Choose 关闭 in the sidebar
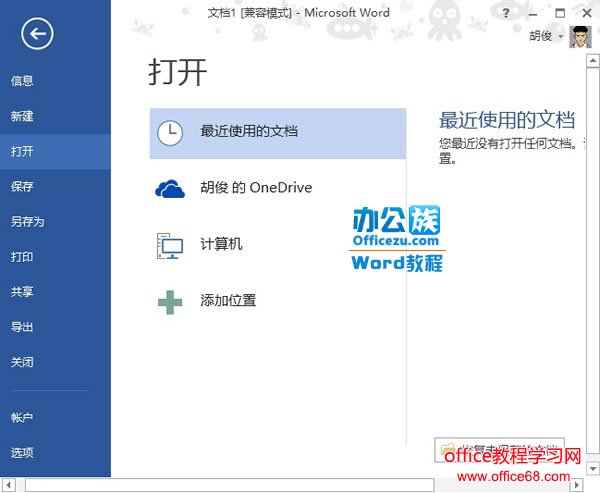The height and width of the screenshot is (493, 600). (x=55, y=362)
